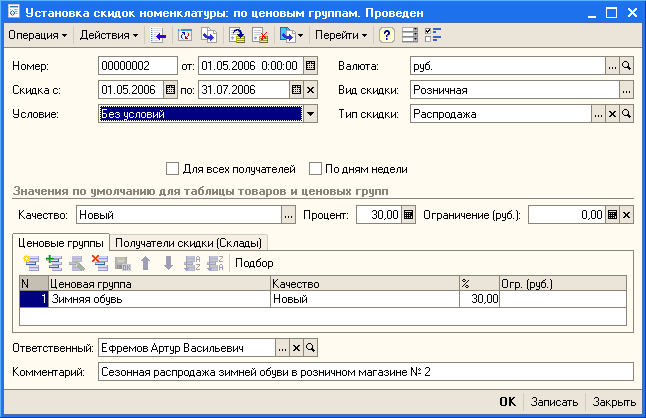
Task: Open calendar picker for discount start date
Action: point(170,89)
